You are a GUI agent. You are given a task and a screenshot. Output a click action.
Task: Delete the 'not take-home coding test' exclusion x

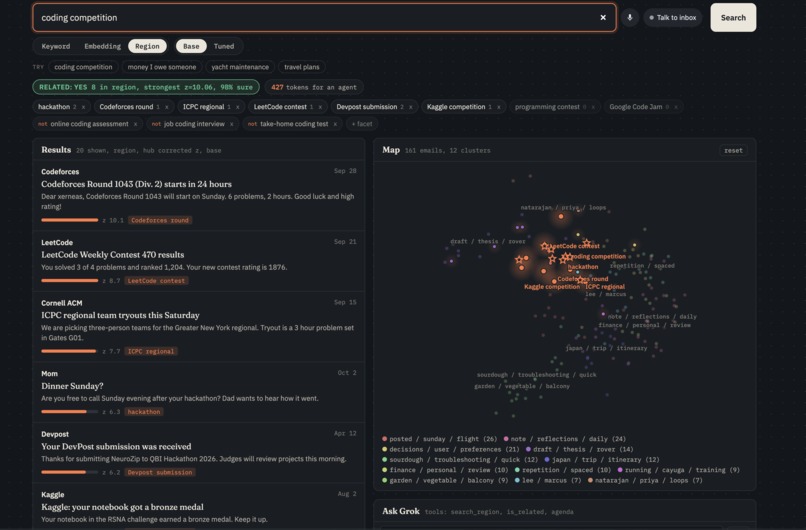click(335, 124)
